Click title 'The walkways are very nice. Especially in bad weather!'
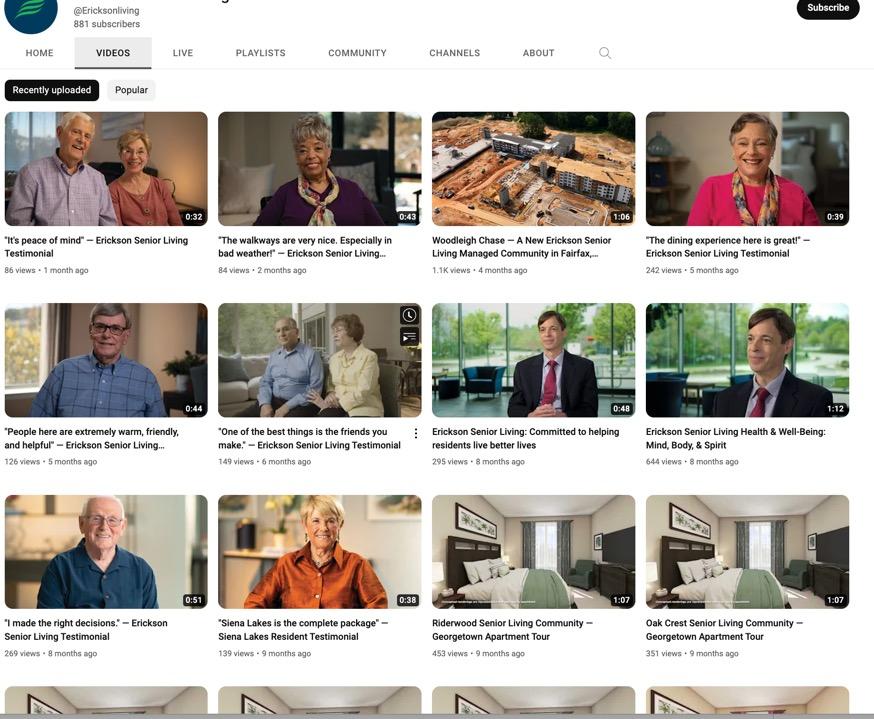874x719 pixels. point(305,247)
